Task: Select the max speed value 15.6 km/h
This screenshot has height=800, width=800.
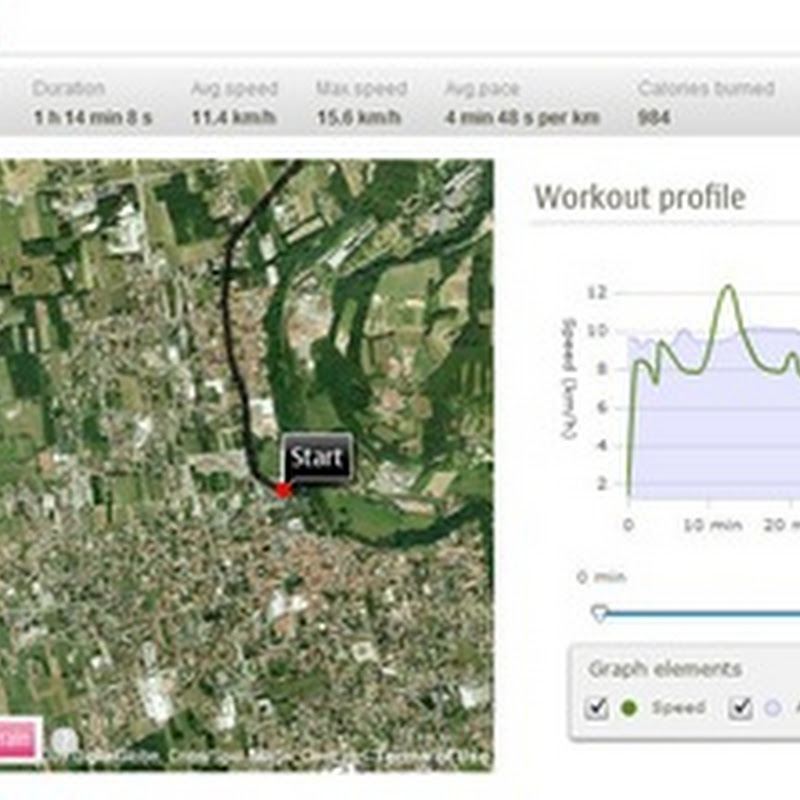Action: [x=359, y=118]
